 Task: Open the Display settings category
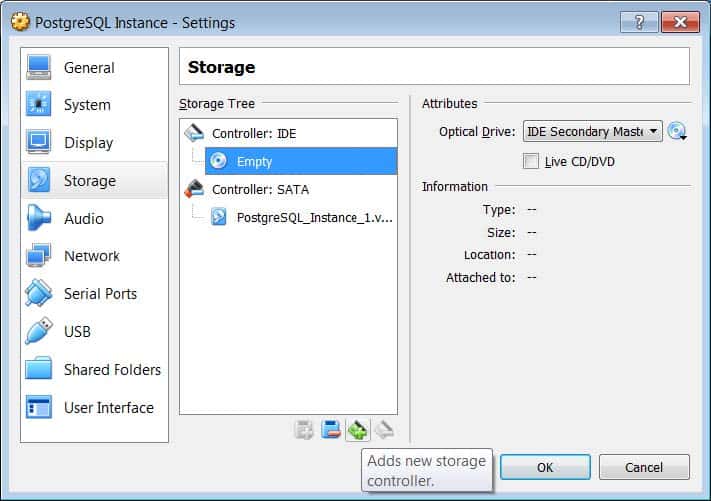click(x=95, y=142)
